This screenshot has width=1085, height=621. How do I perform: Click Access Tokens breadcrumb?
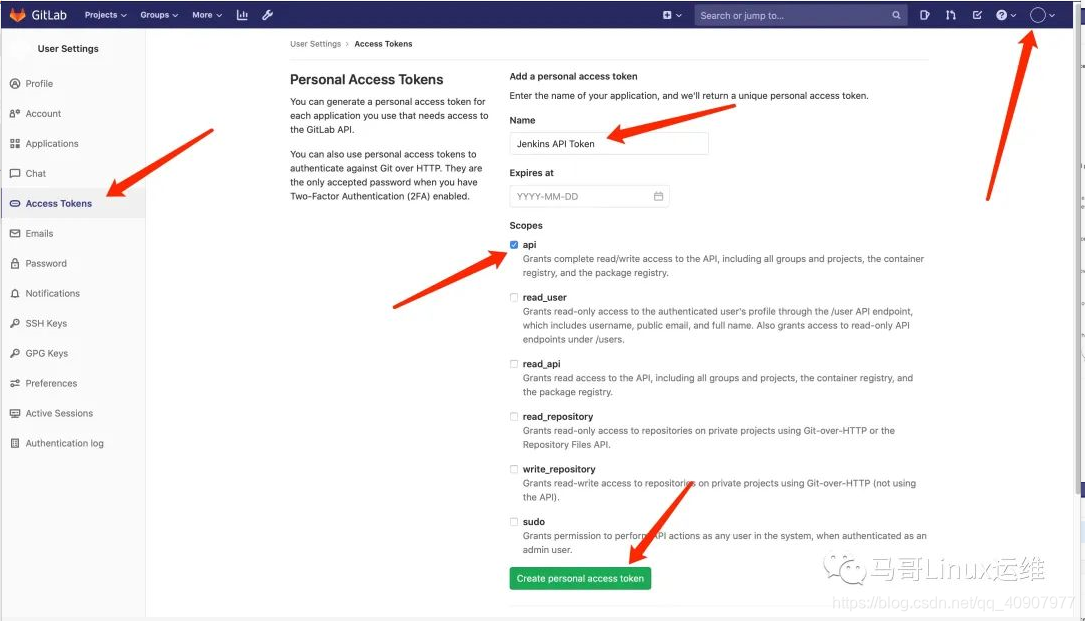[x=383, y=44]
